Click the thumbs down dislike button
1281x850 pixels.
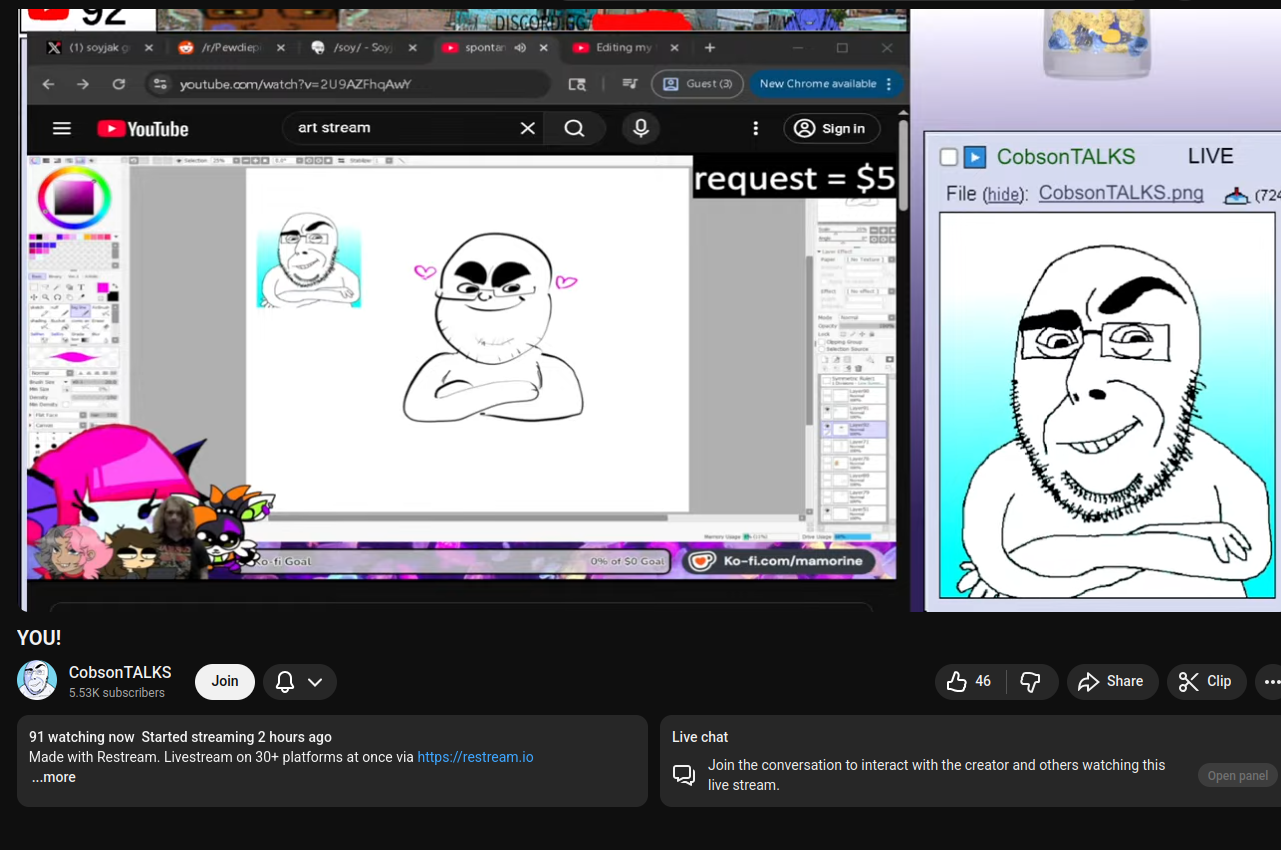coord(1031,682)
